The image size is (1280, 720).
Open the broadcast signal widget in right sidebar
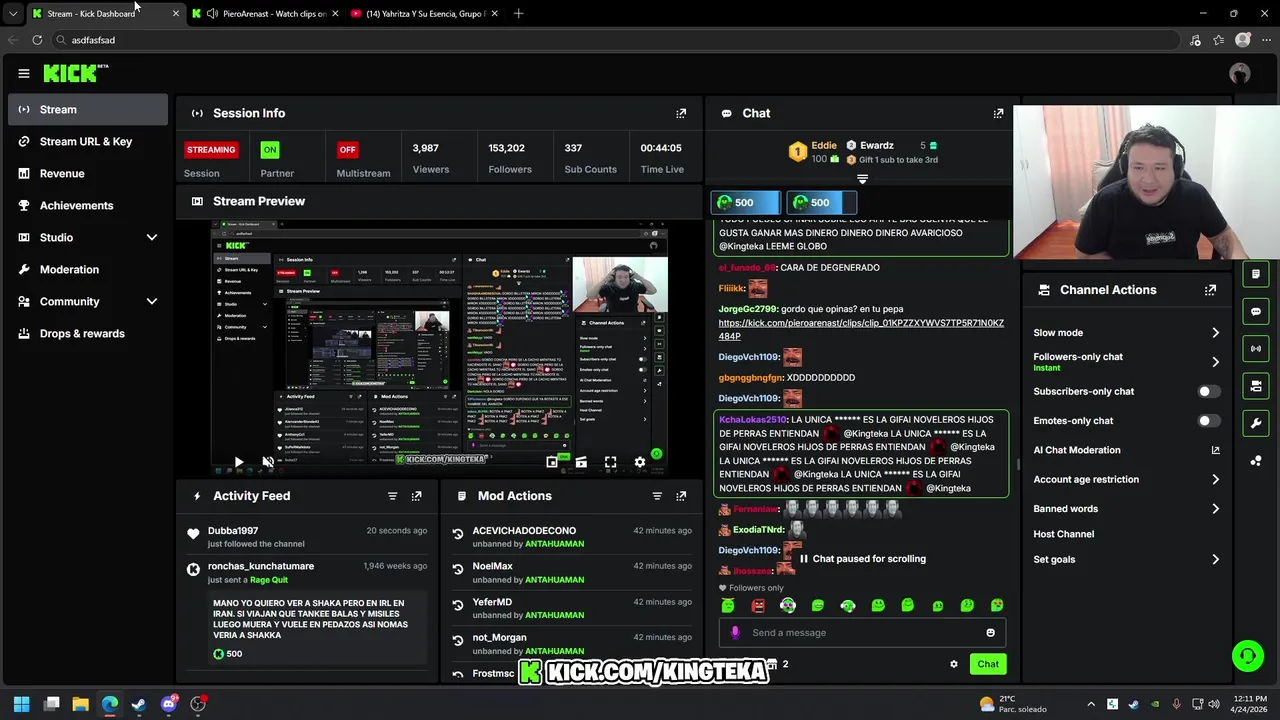coord(1256,348)
